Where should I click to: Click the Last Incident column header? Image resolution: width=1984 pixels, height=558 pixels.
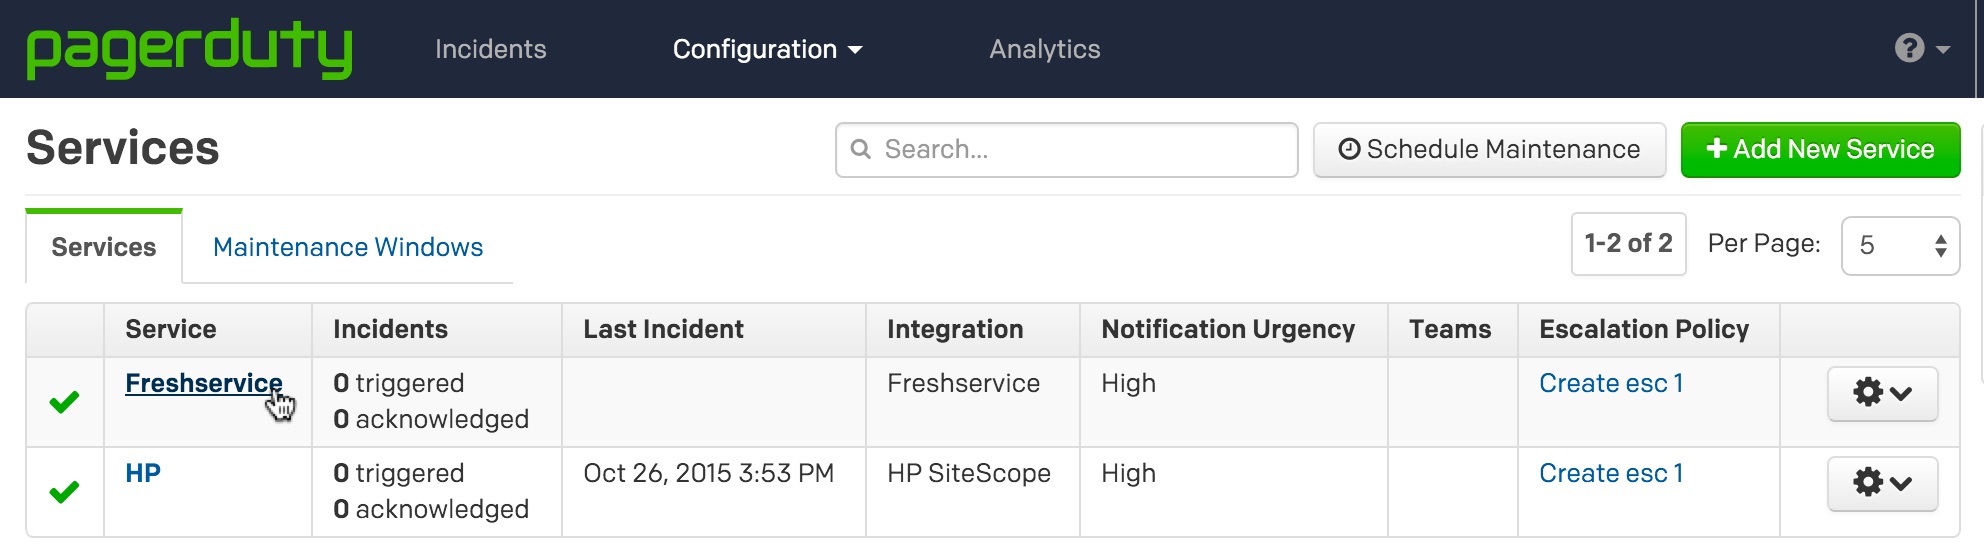point(663,329)
